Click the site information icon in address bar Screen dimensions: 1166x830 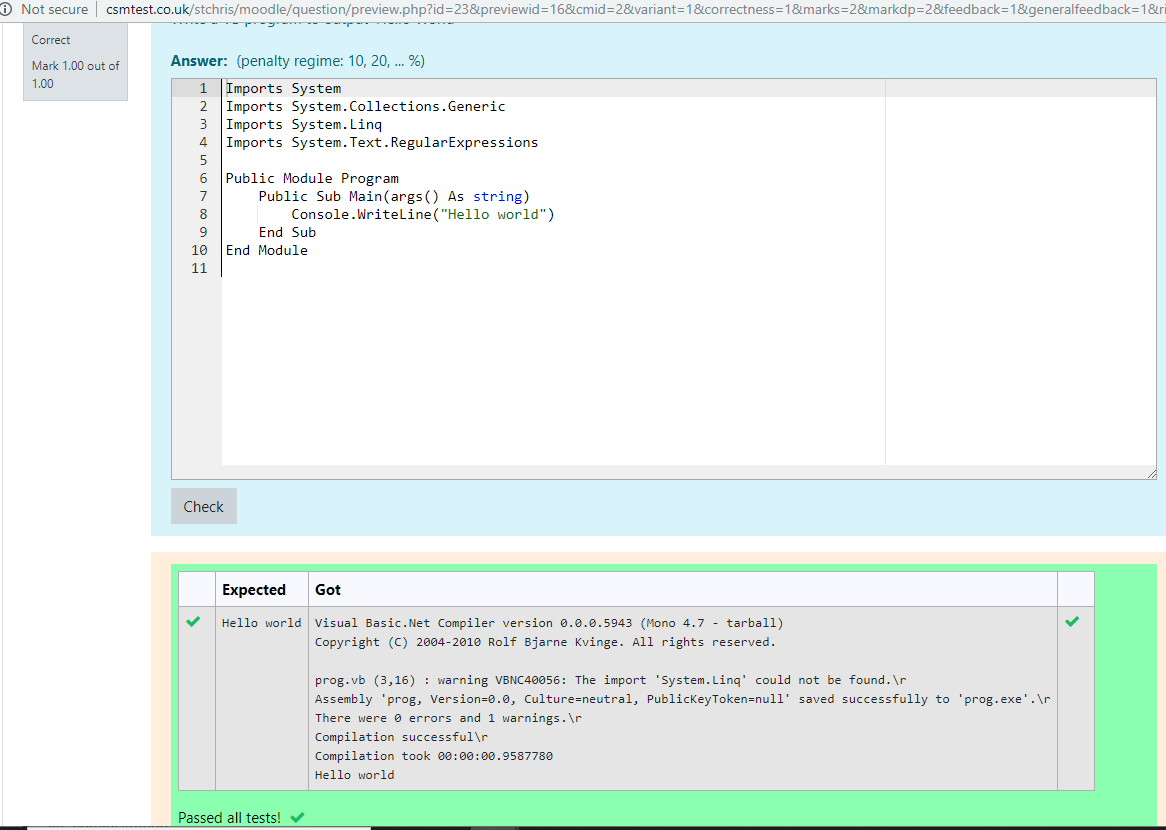6,10
